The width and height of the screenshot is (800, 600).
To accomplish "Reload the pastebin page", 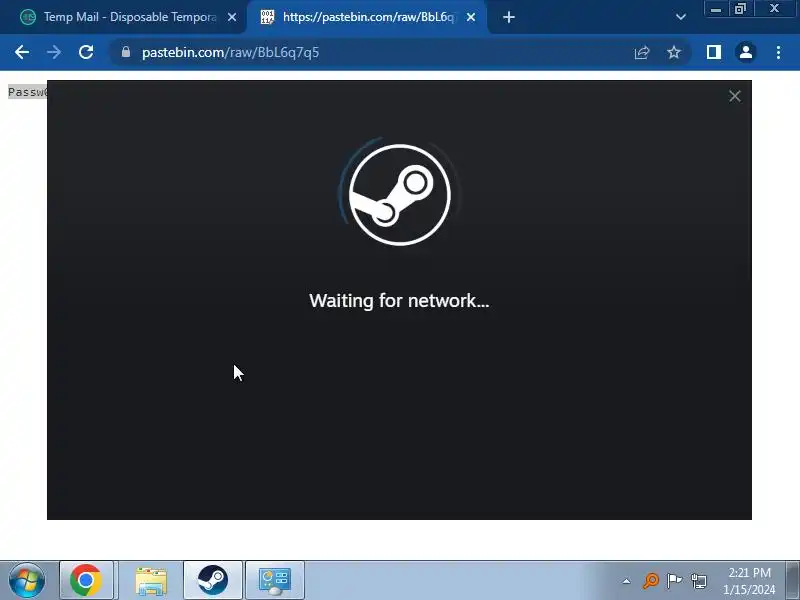I will pos(86,52).
